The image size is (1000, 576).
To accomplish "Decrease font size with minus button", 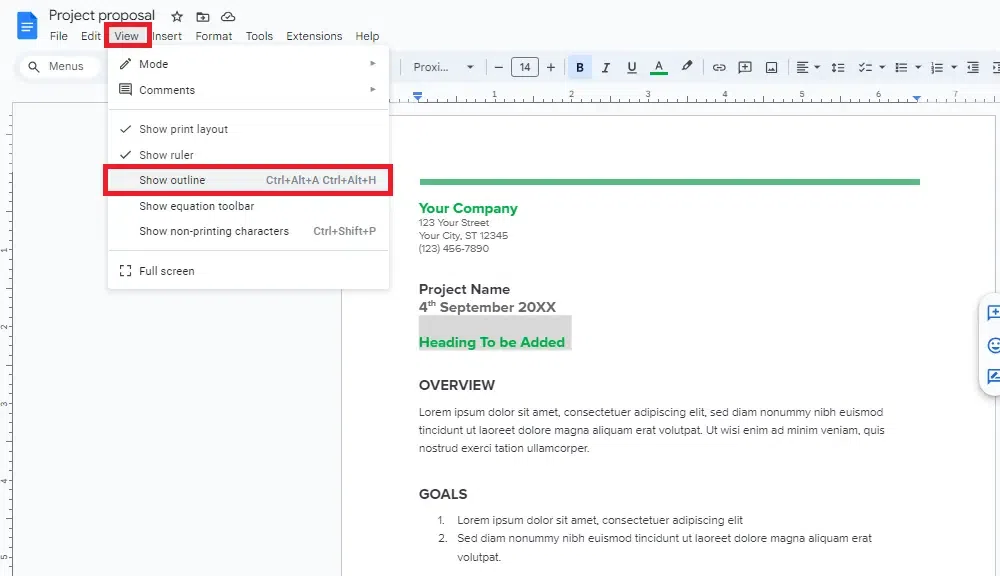I will pos(499,67).
